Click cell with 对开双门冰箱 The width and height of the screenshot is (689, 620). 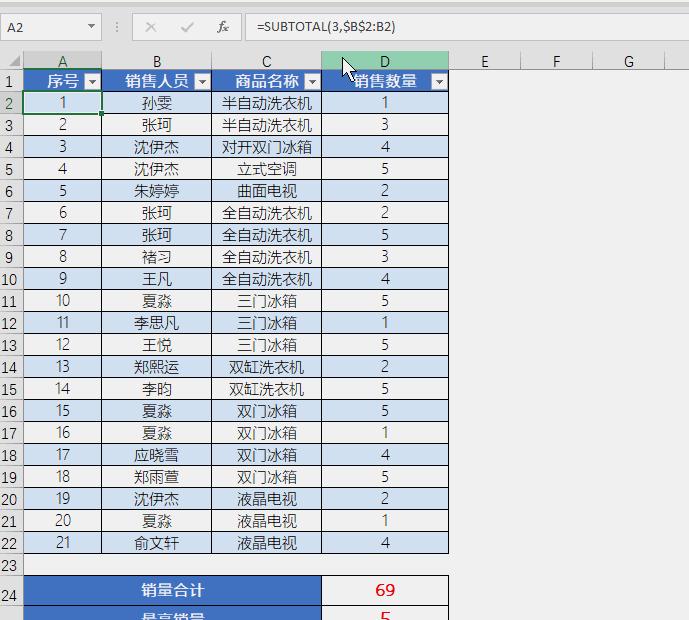click(266, 147)
